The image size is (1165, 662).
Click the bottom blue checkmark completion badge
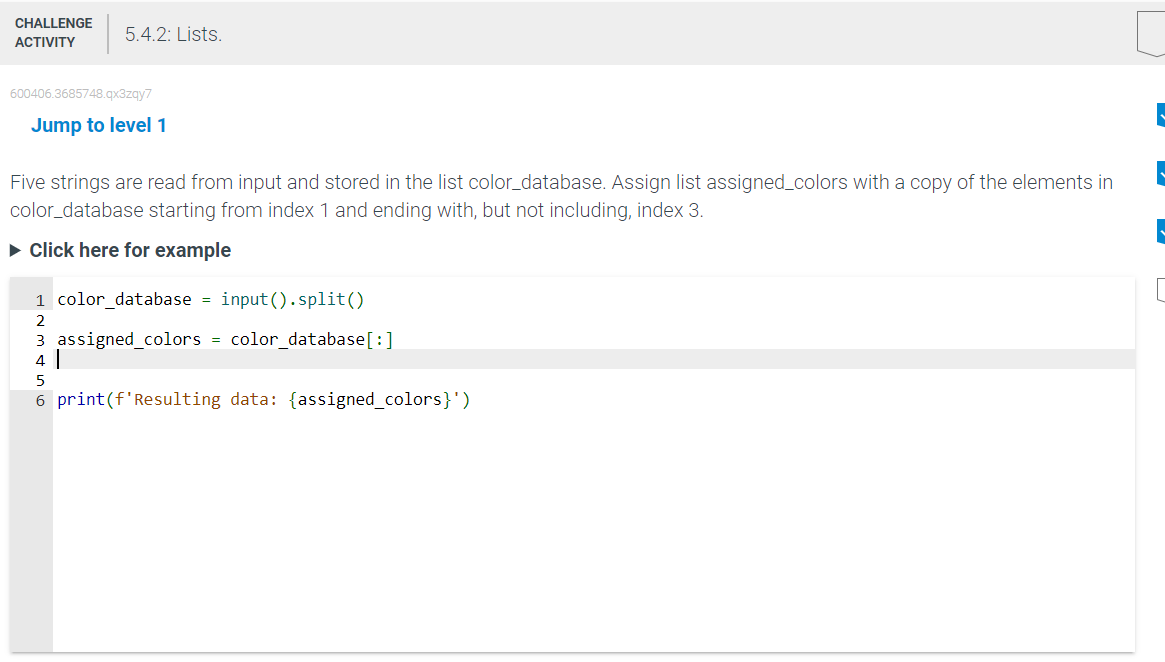click(x=1160, y=231)
